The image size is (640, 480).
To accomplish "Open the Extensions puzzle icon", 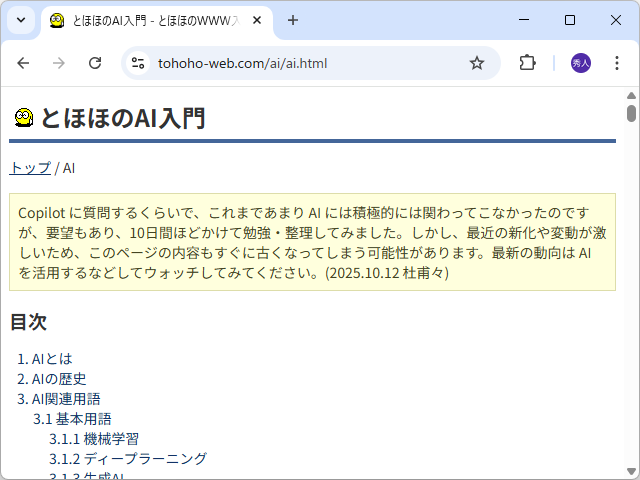I will [527, 63].
